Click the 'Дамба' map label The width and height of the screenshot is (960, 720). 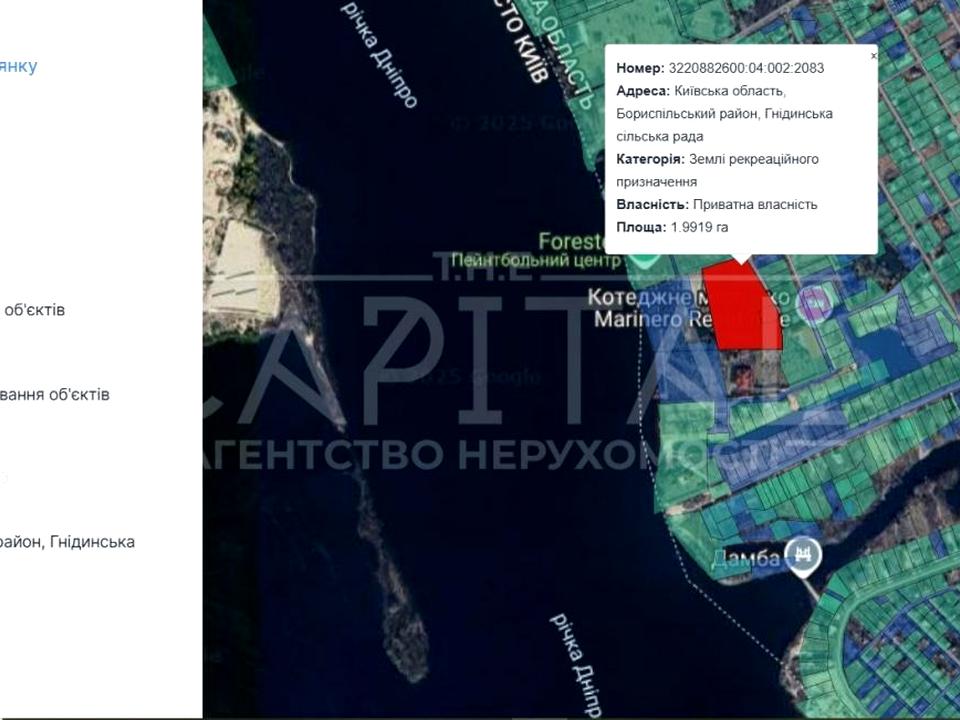point(745,559)
